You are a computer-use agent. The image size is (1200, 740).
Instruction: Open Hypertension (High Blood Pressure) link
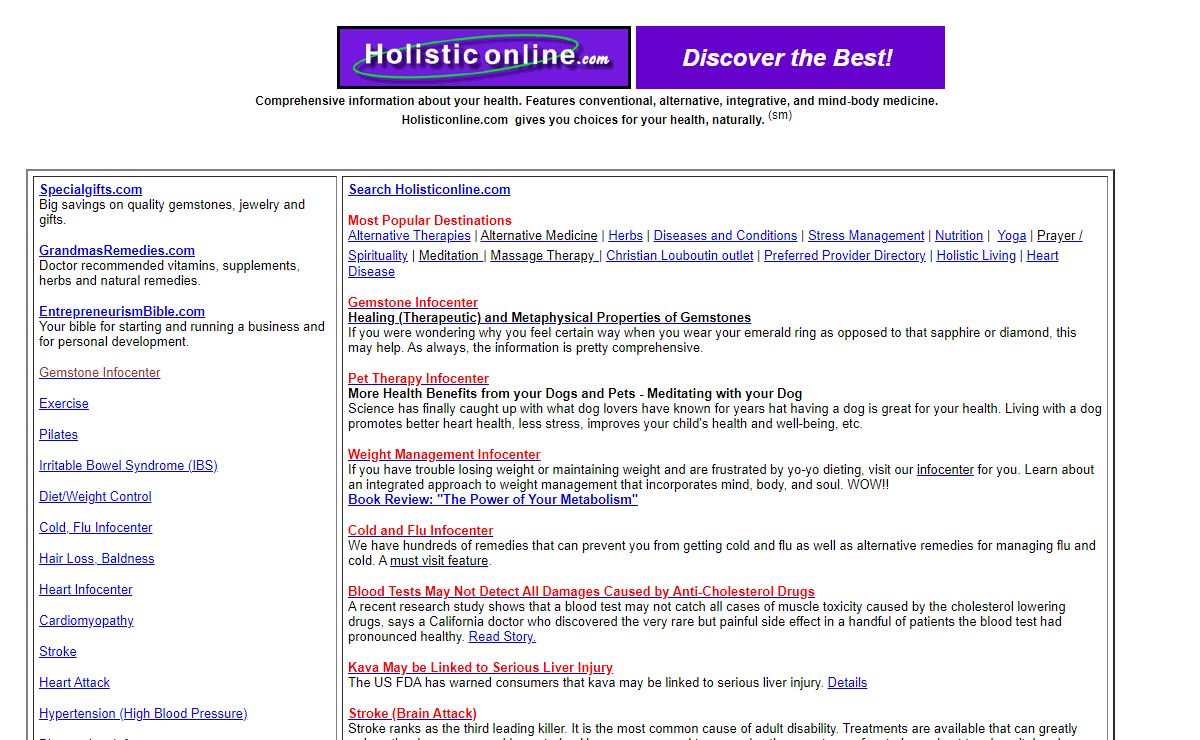[143, 713]
